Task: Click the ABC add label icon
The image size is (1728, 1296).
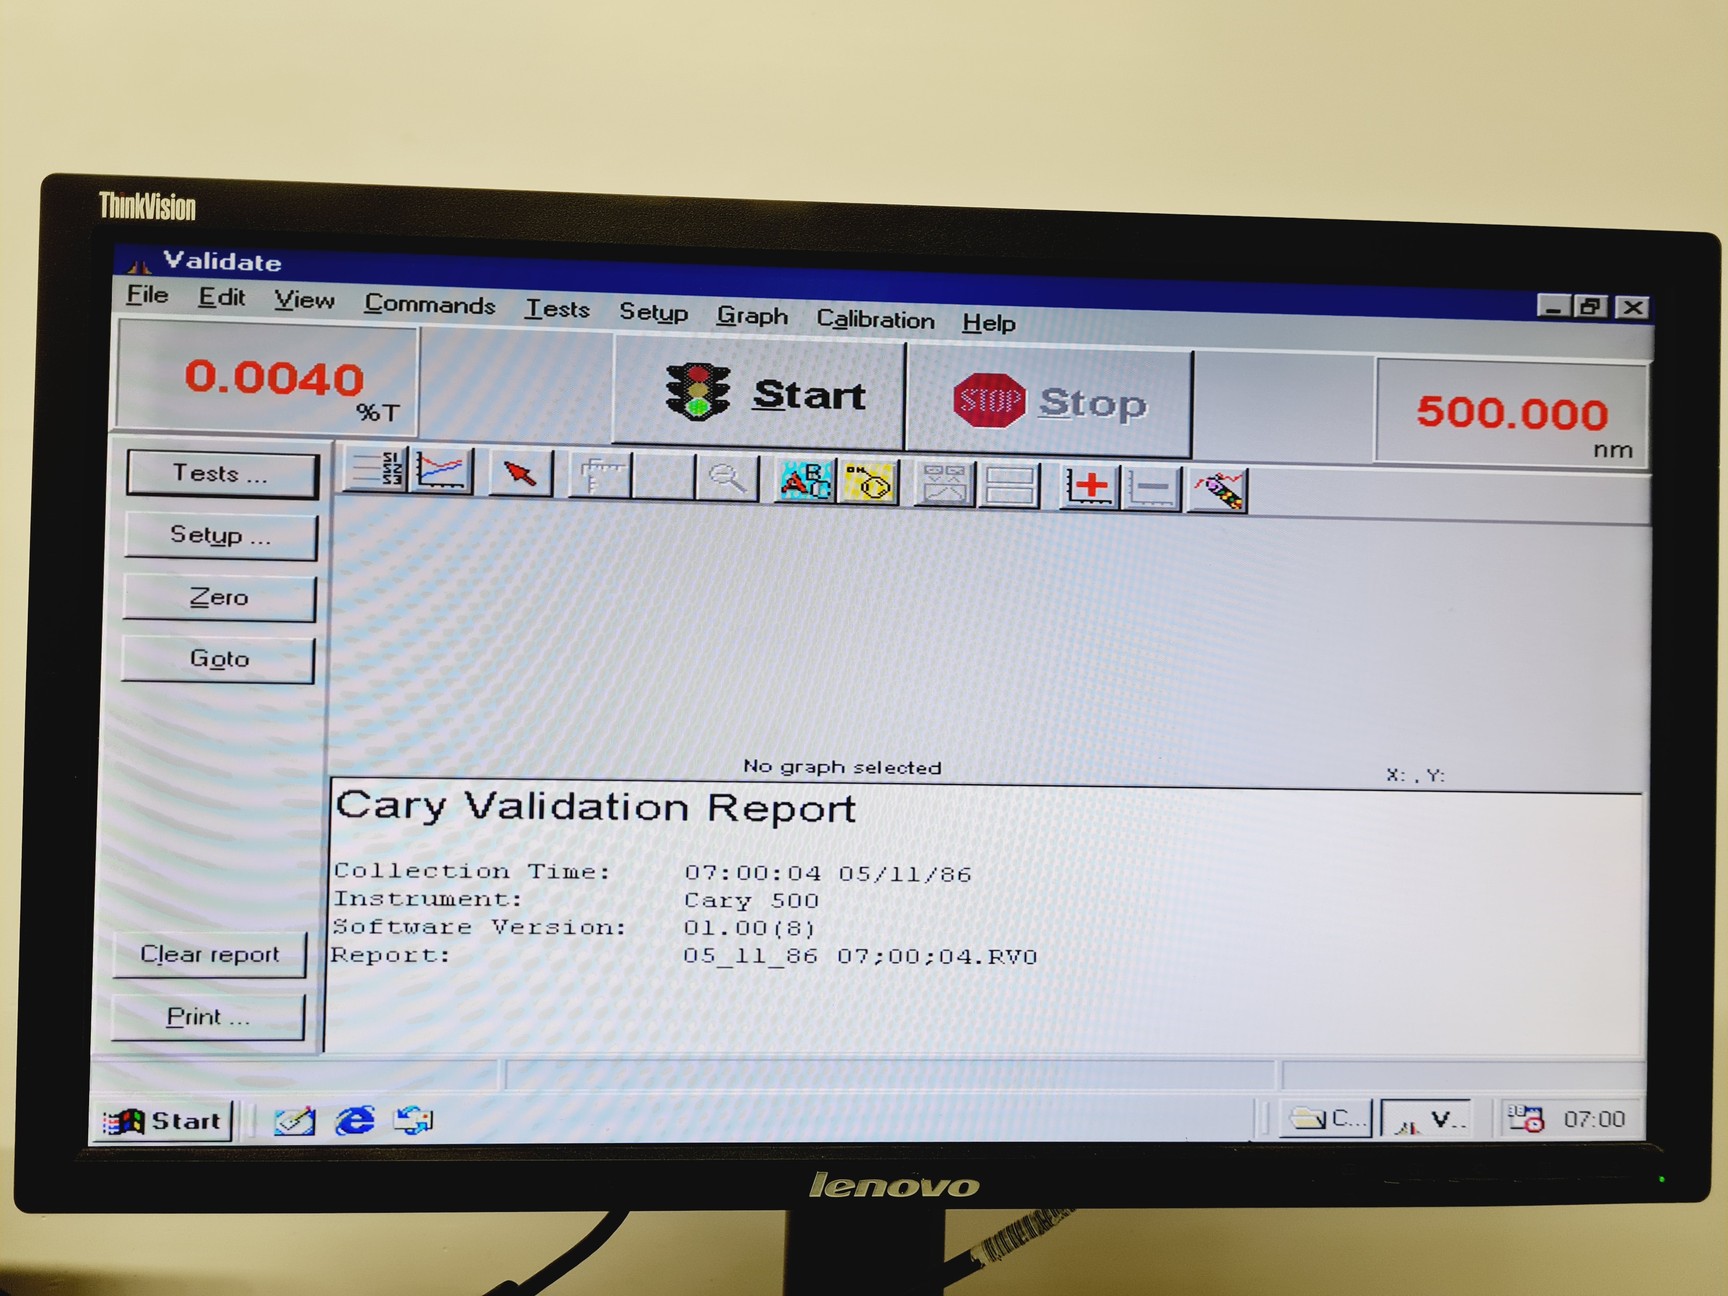Action: [805, 480]
